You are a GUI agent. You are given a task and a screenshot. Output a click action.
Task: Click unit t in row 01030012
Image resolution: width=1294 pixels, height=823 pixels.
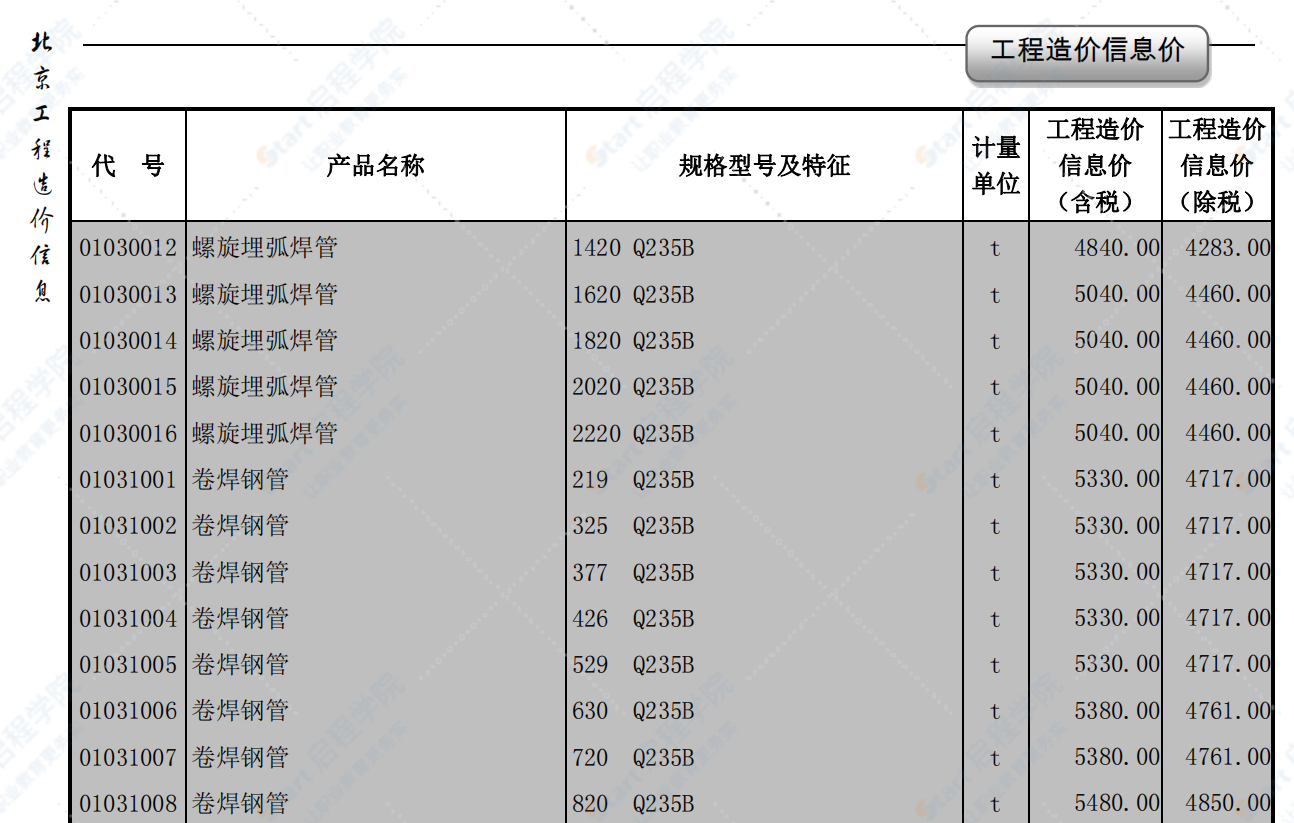click(x=995, y=249)
